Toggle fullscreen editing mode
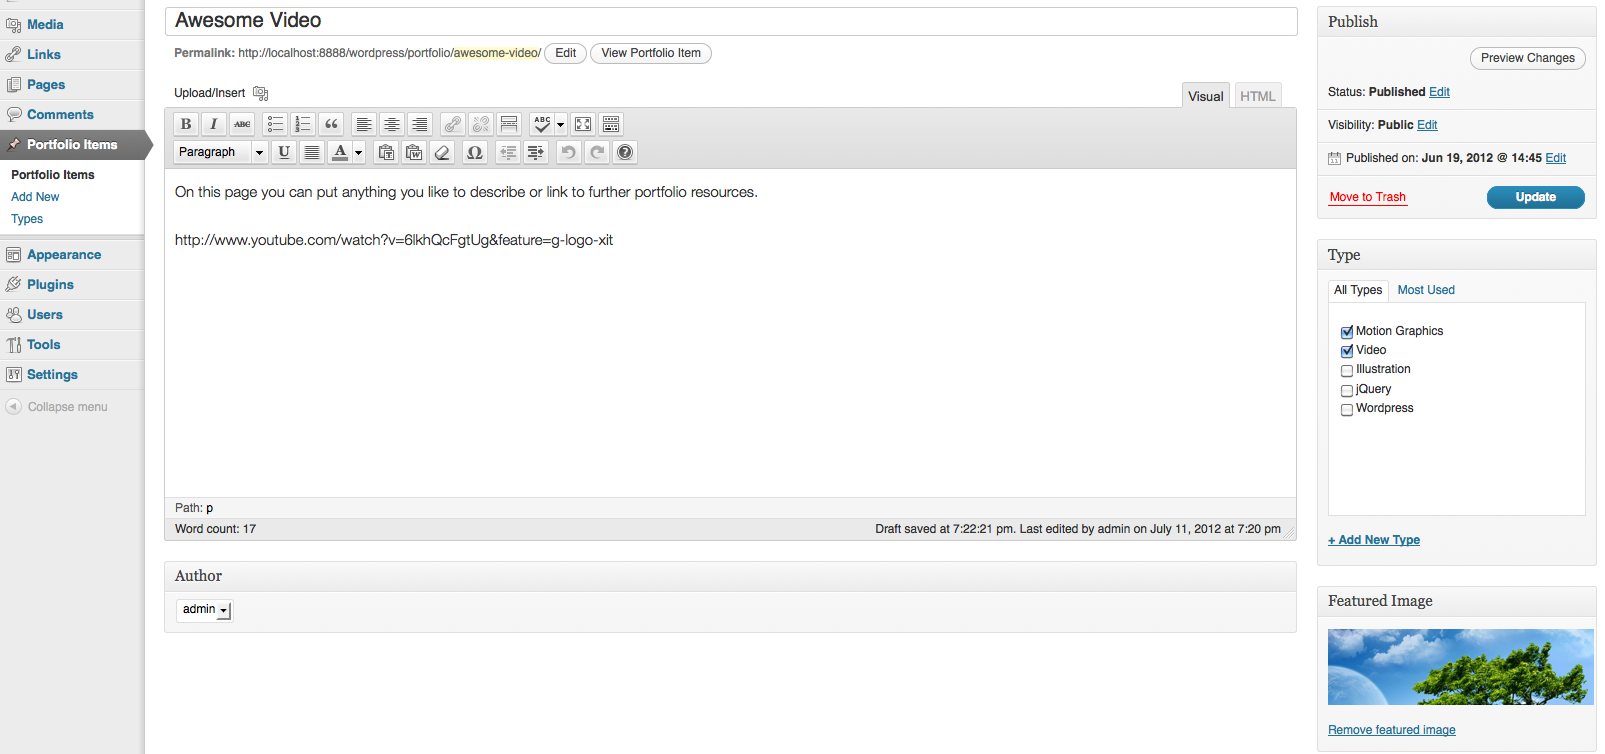Image resolution: width=1605 pixels, height=754 pixels. 583,124
